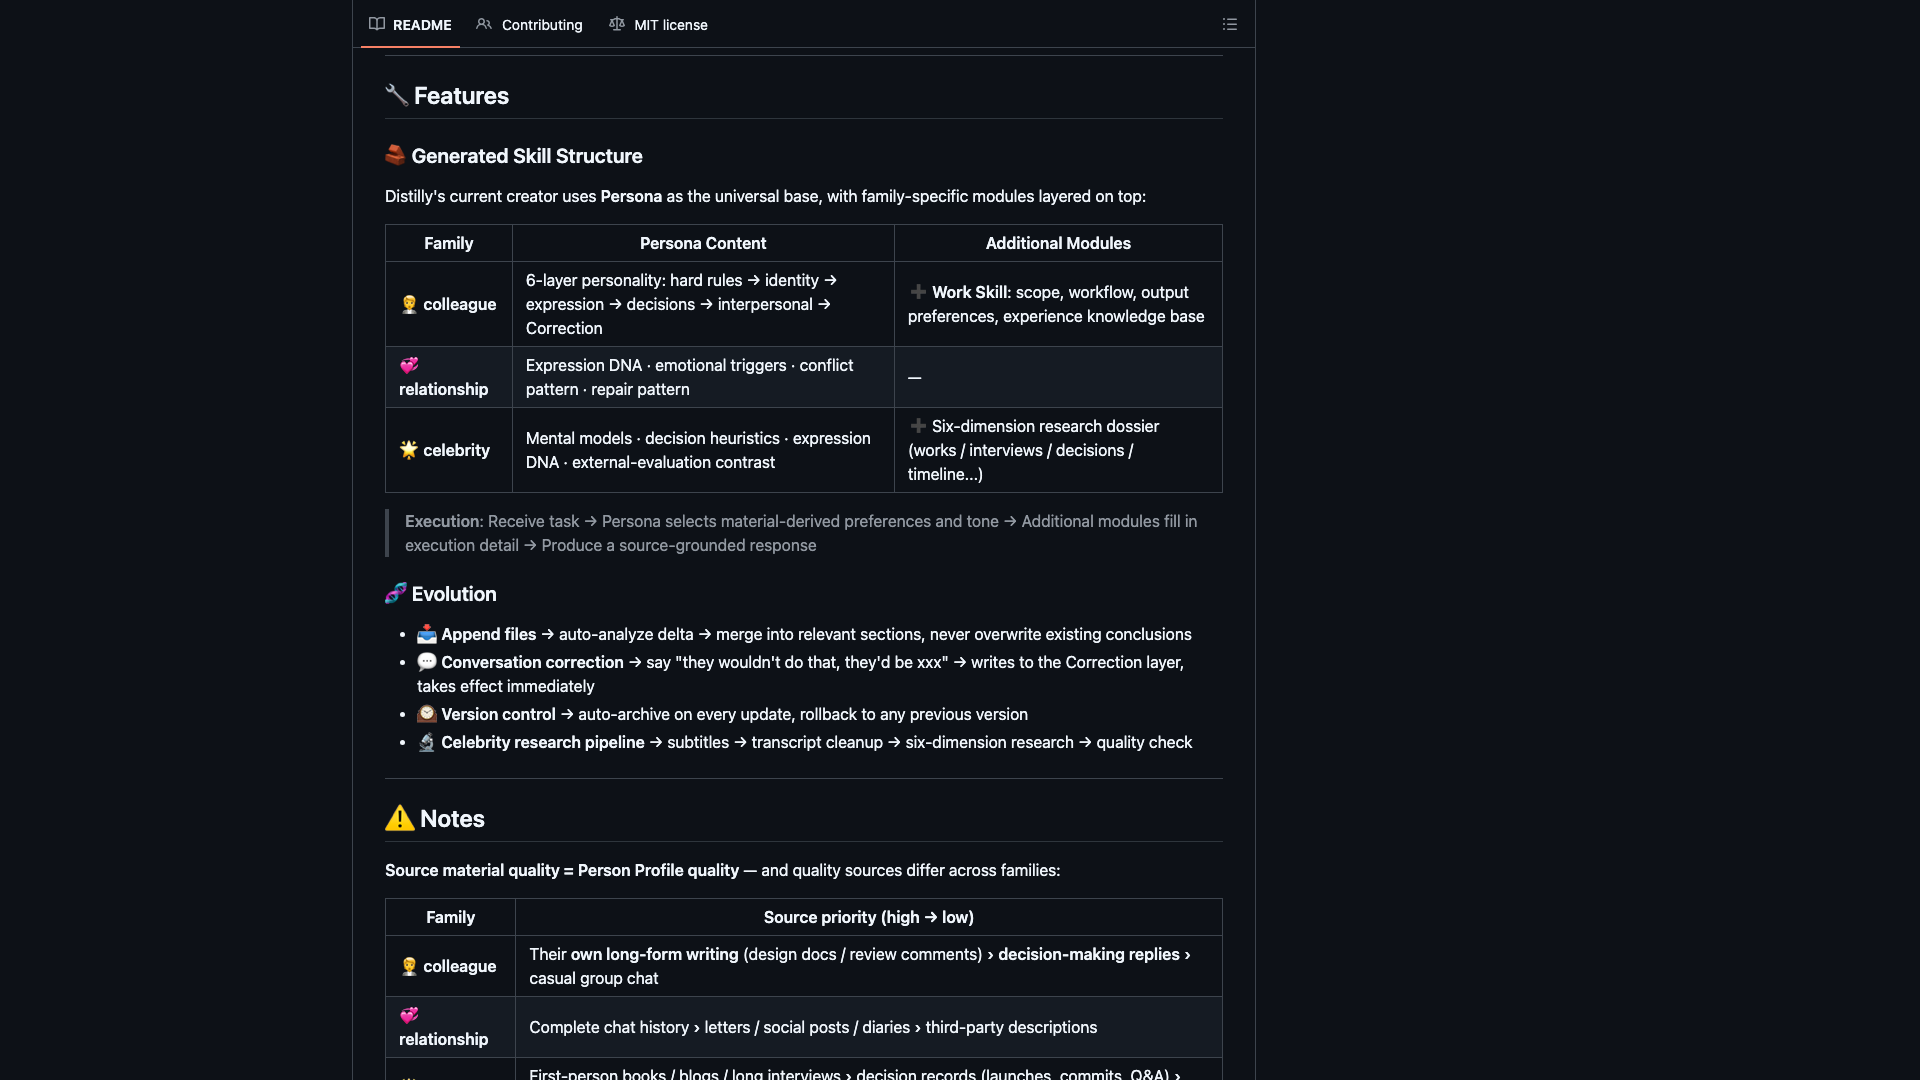Click 'Celebrity research pipeline' bold text
1920x1080 pixels.
coord(543,742)
